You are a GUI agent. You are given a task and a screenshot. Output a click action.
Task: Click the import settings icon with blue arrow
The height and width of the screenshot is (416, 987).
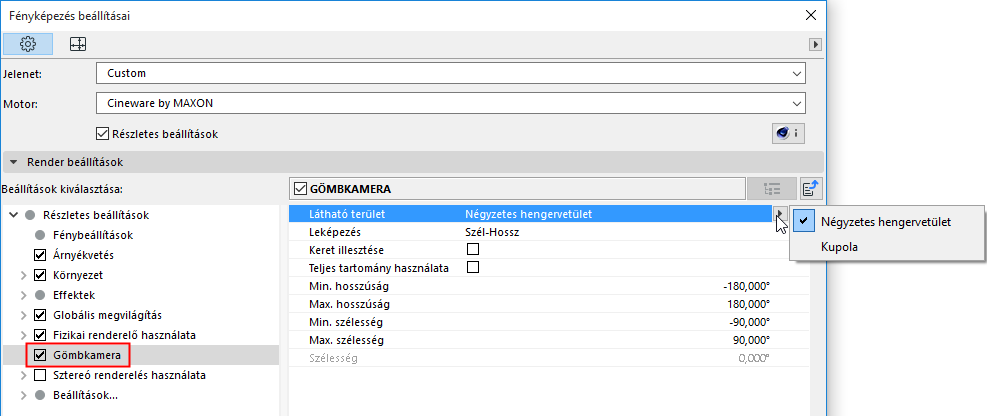tap(810, 188)
